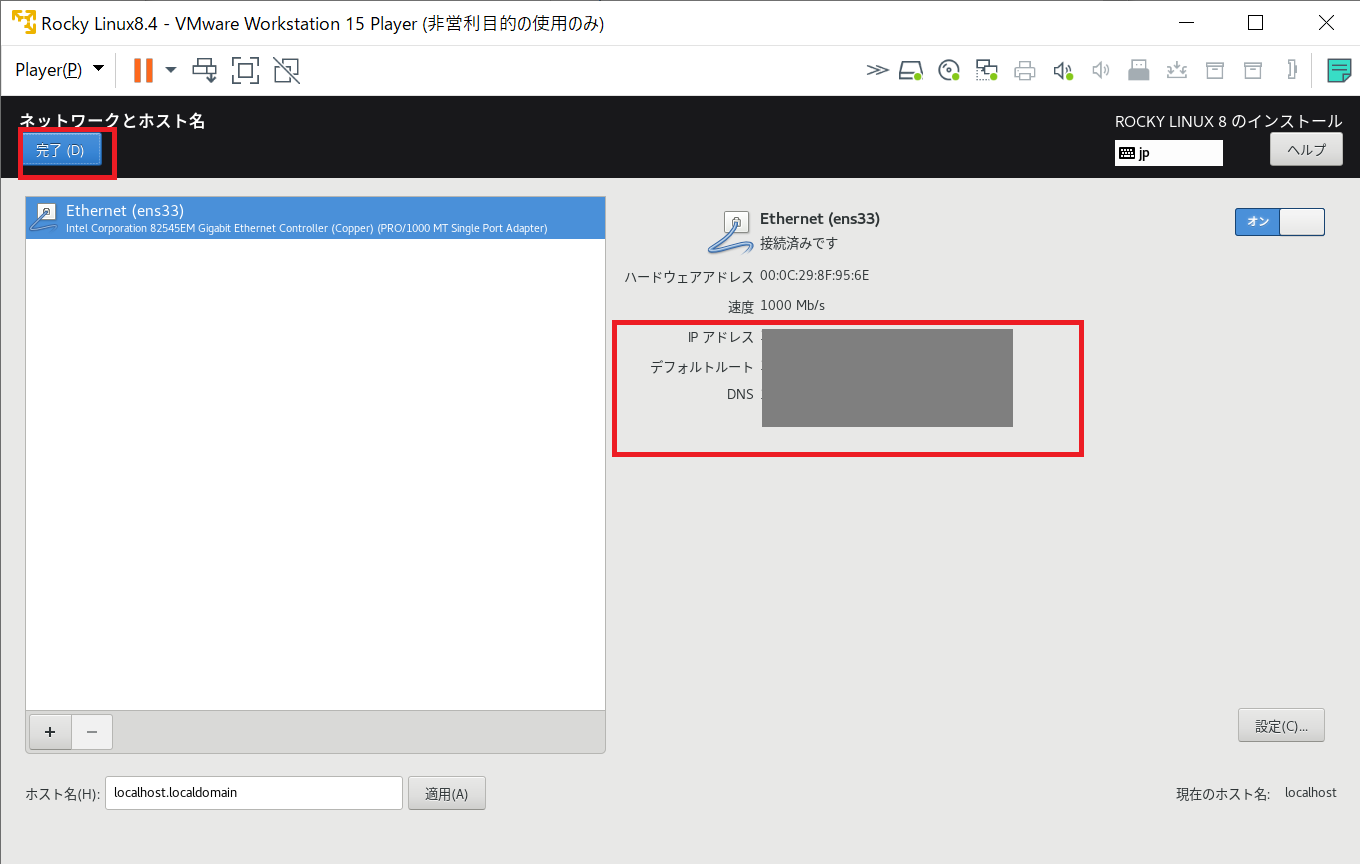Open the network adapter device icon

[x=987, y=70]
